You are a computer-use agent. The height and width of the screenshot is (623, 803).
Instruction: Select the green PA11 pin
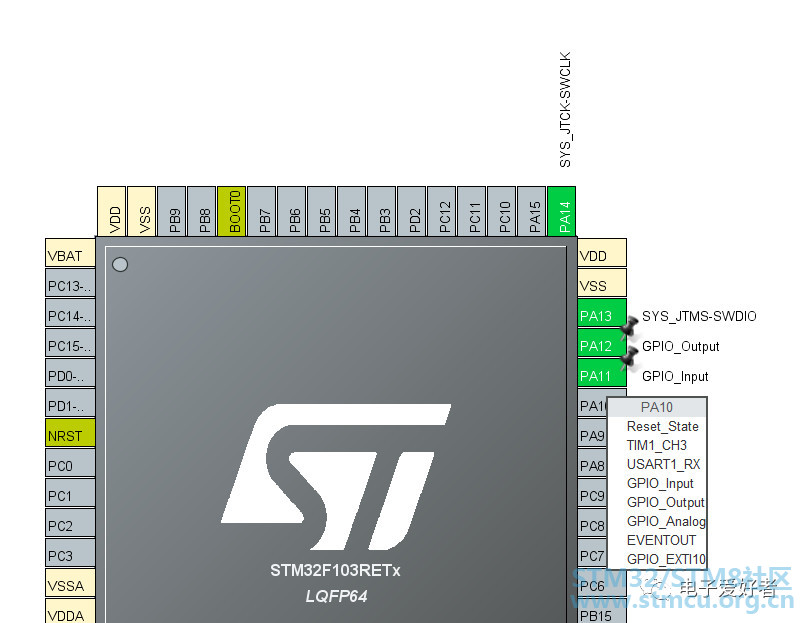coord(602,373)
